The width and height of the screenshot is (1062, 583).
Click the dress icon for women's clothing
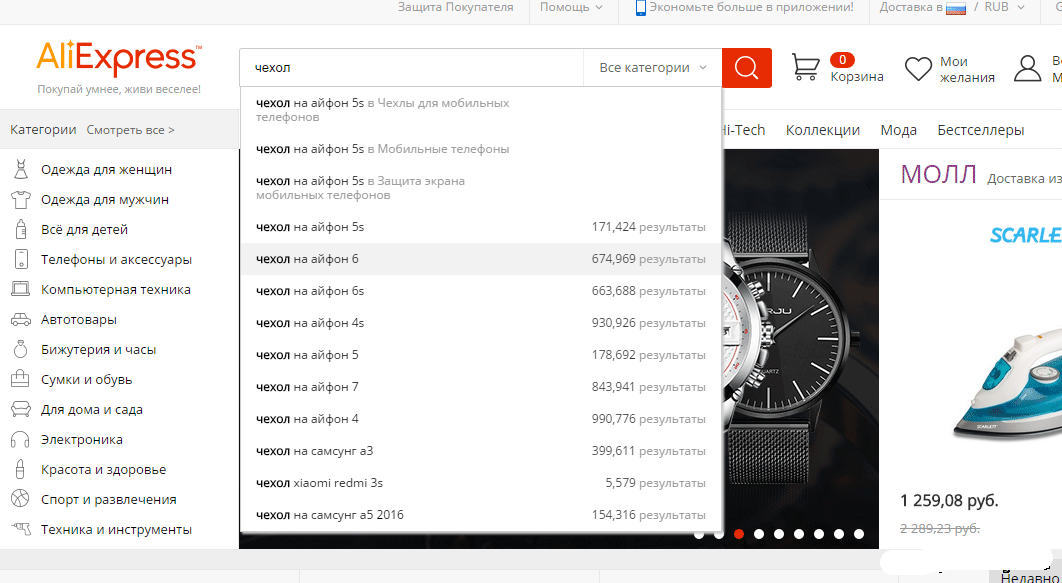coord(20,169)
